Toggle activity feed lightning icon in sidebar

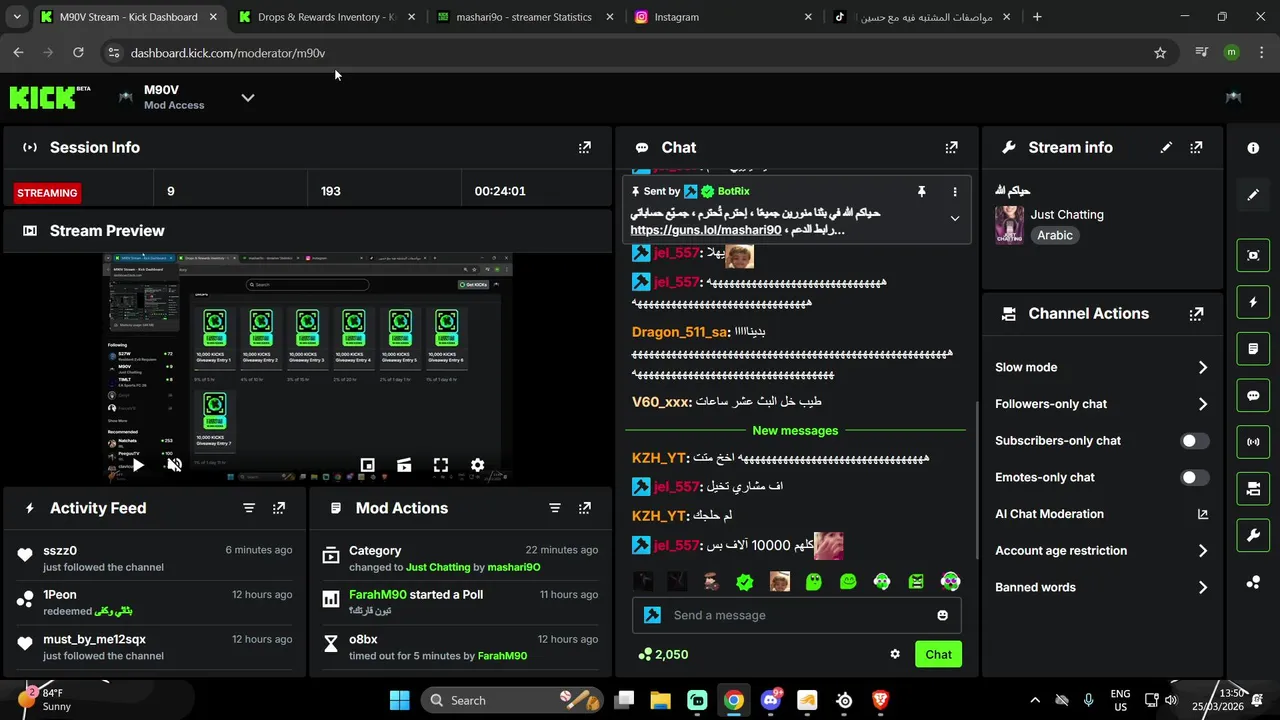[x=1253, y=302]
